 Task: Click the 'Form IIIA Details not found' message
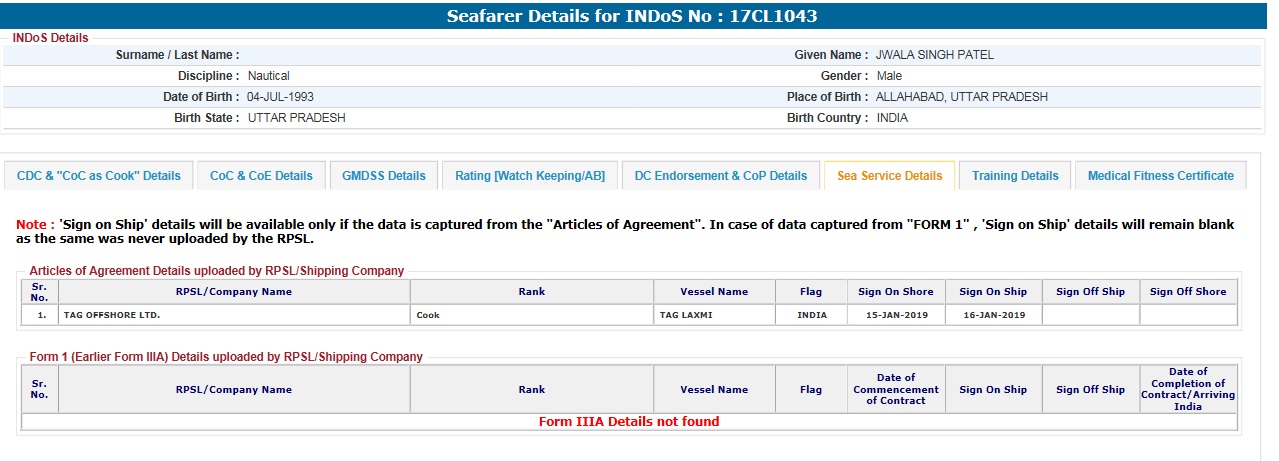(629, 421)
